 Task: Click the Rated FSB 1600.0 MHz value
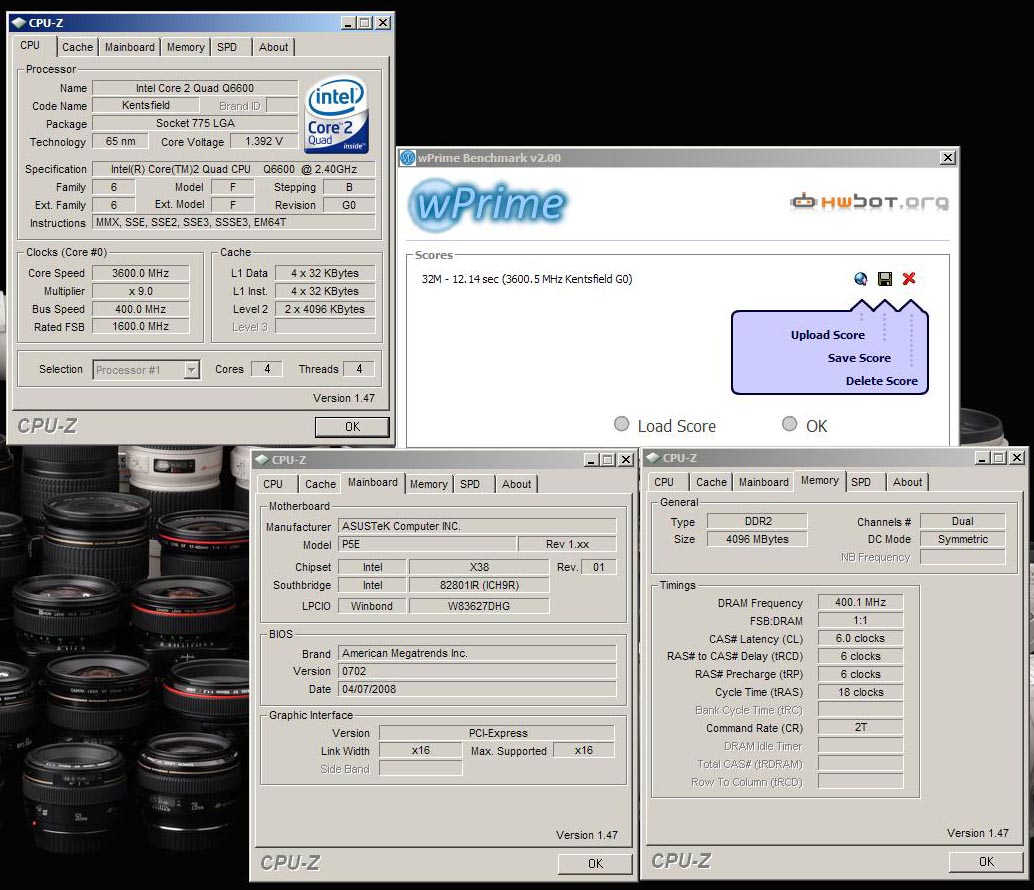tap(140, 326)
